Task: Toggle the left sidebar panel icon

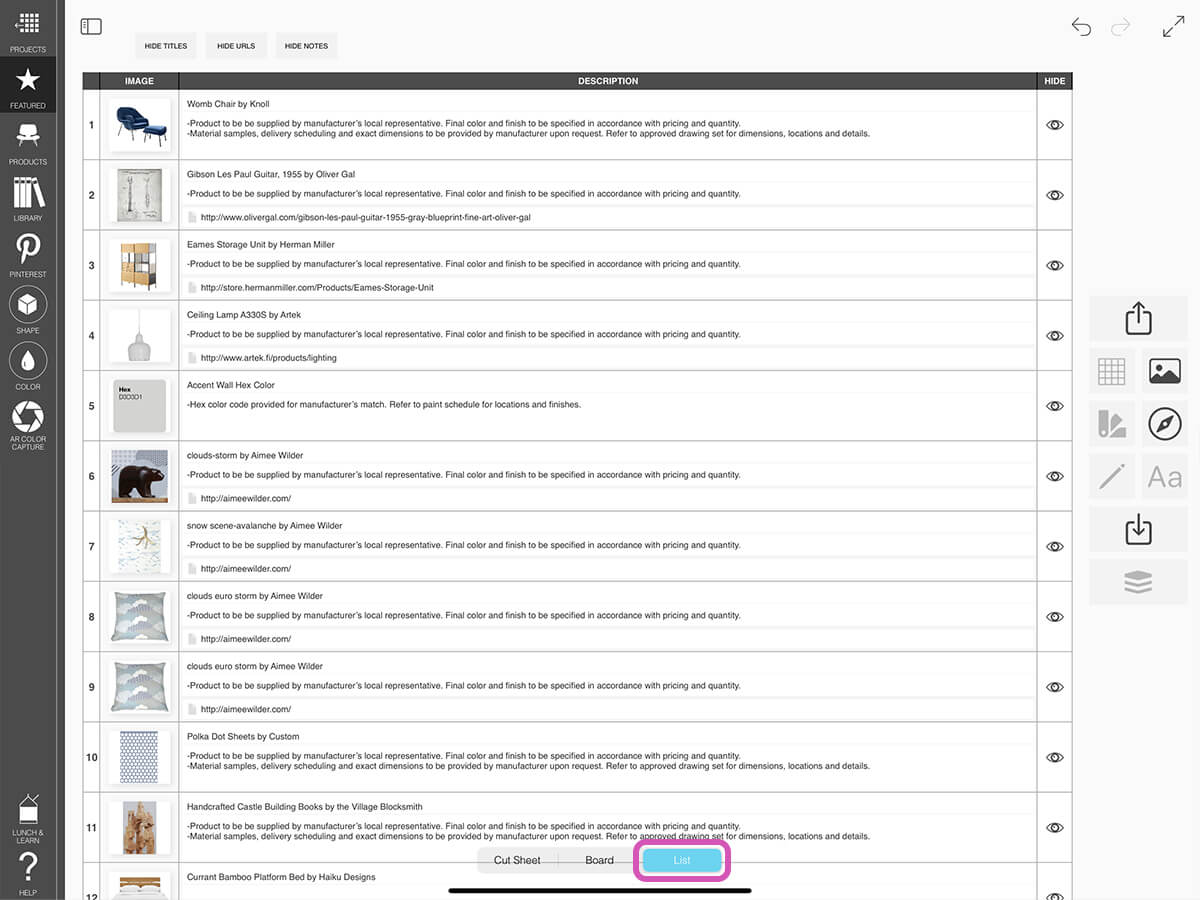Action: (x=91, y=27)
